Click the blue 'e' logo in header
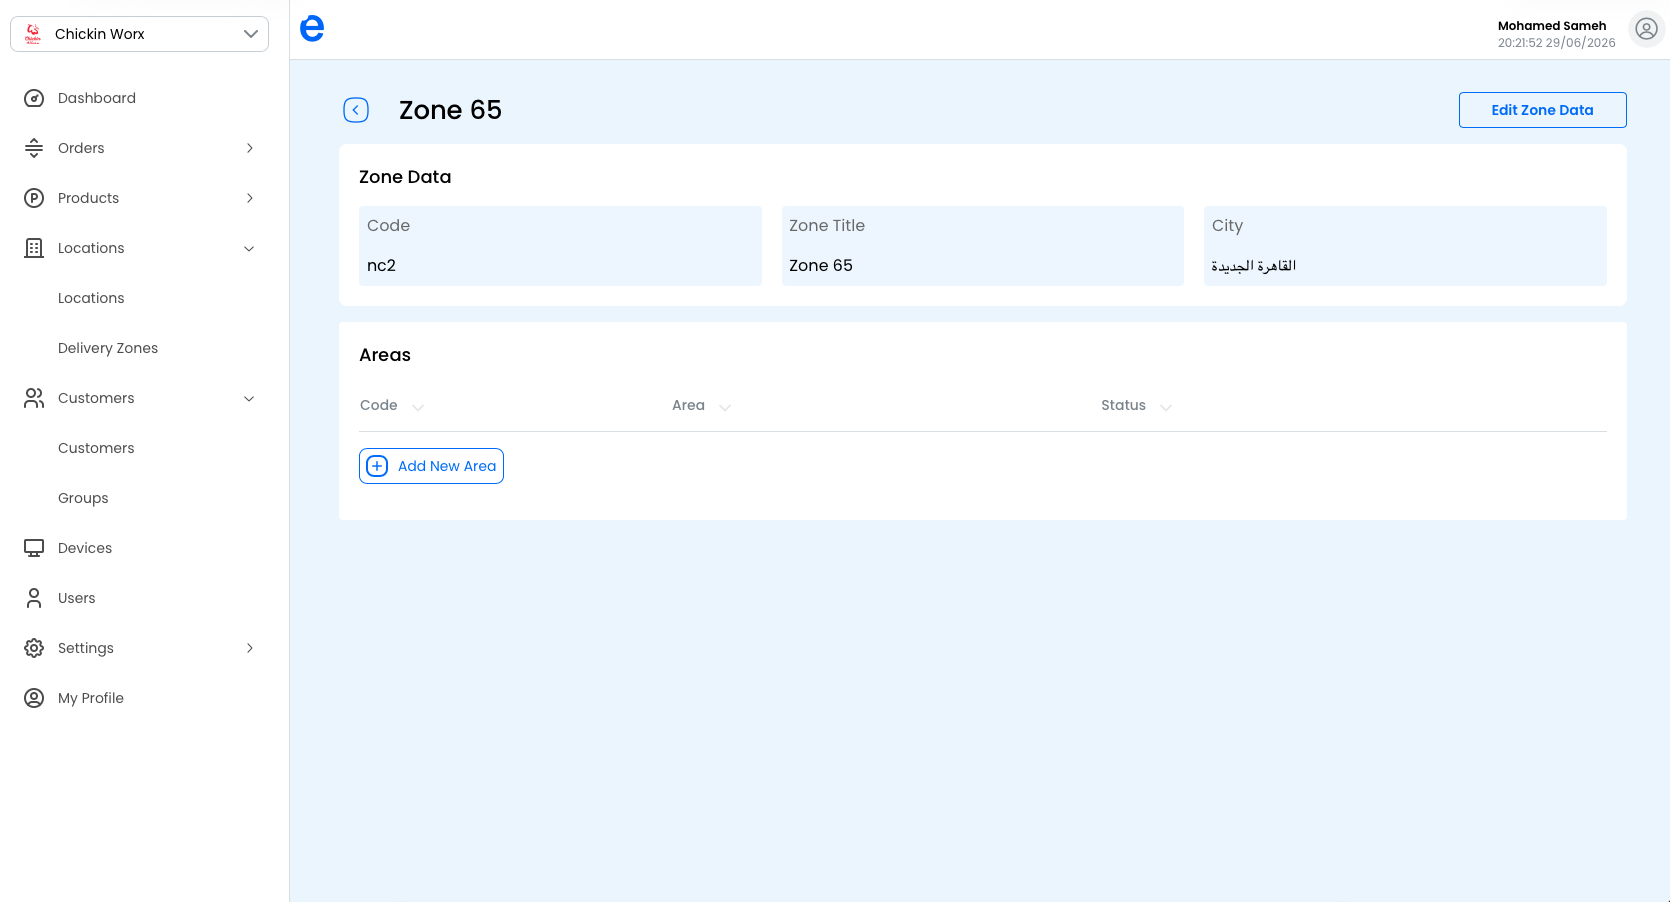1670x902 pixels. click(x=312, y=28)
